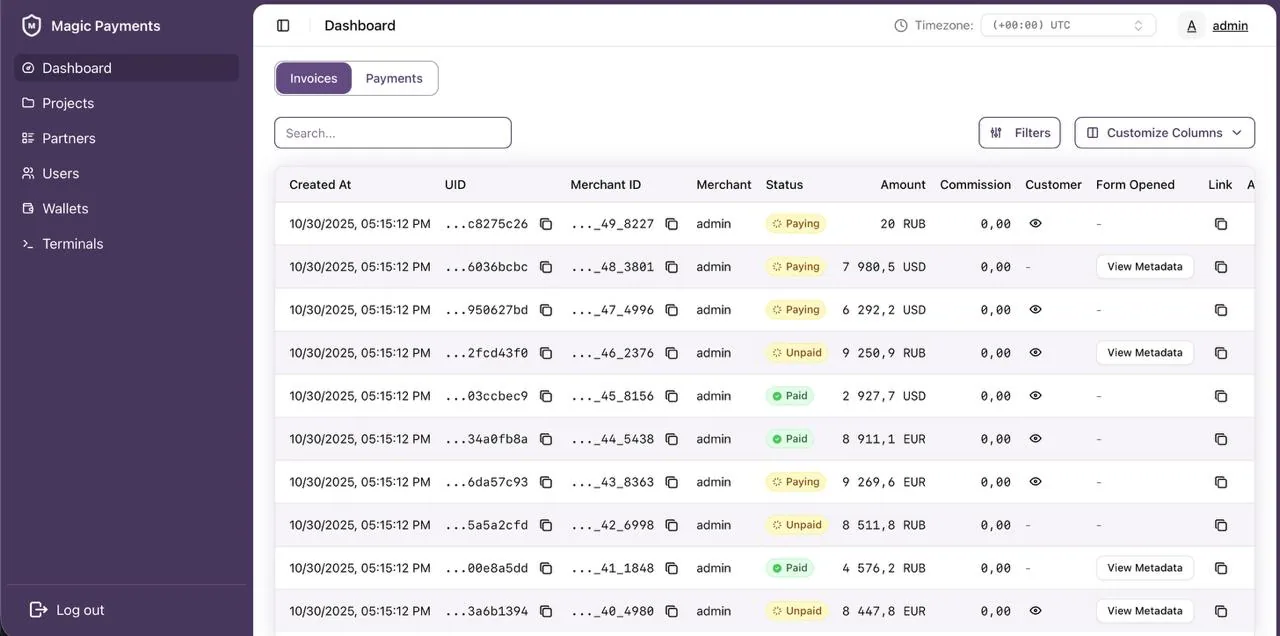Copy UID ending 6036bcbc
This screenshot has height=636, width=1280.
point(546,267)
